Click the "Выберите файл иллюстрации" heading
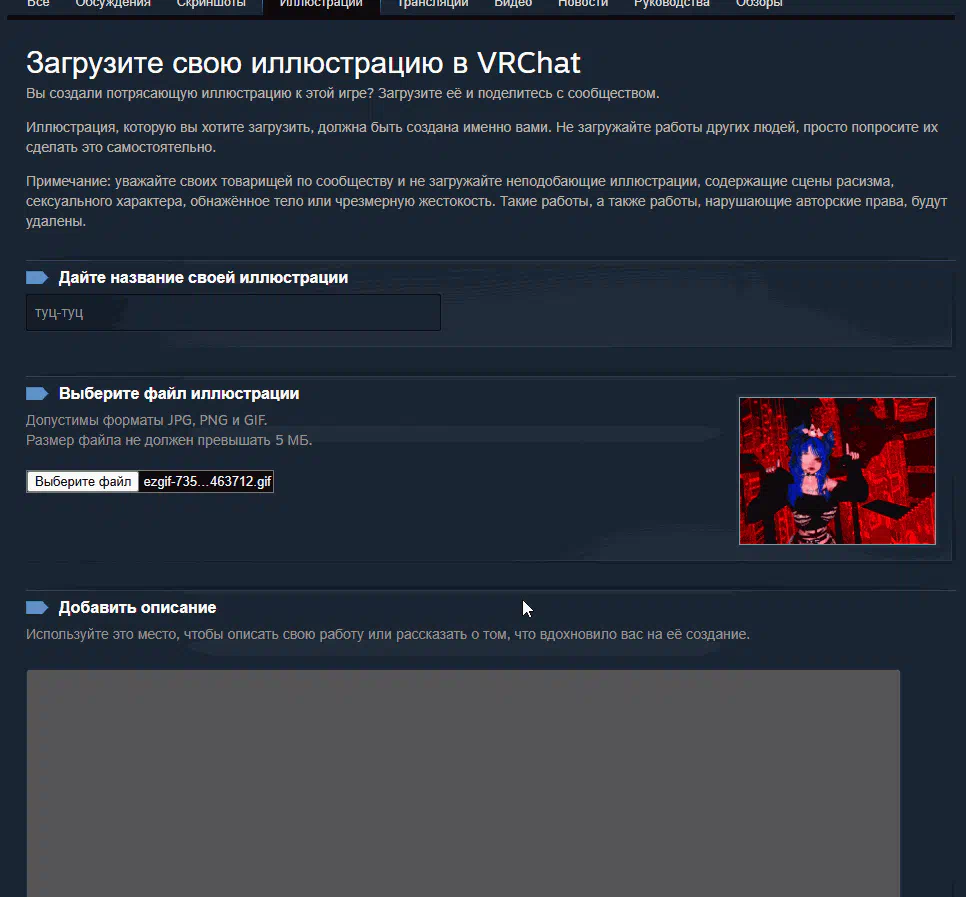966x897 pixels. [x=179, y=394]
